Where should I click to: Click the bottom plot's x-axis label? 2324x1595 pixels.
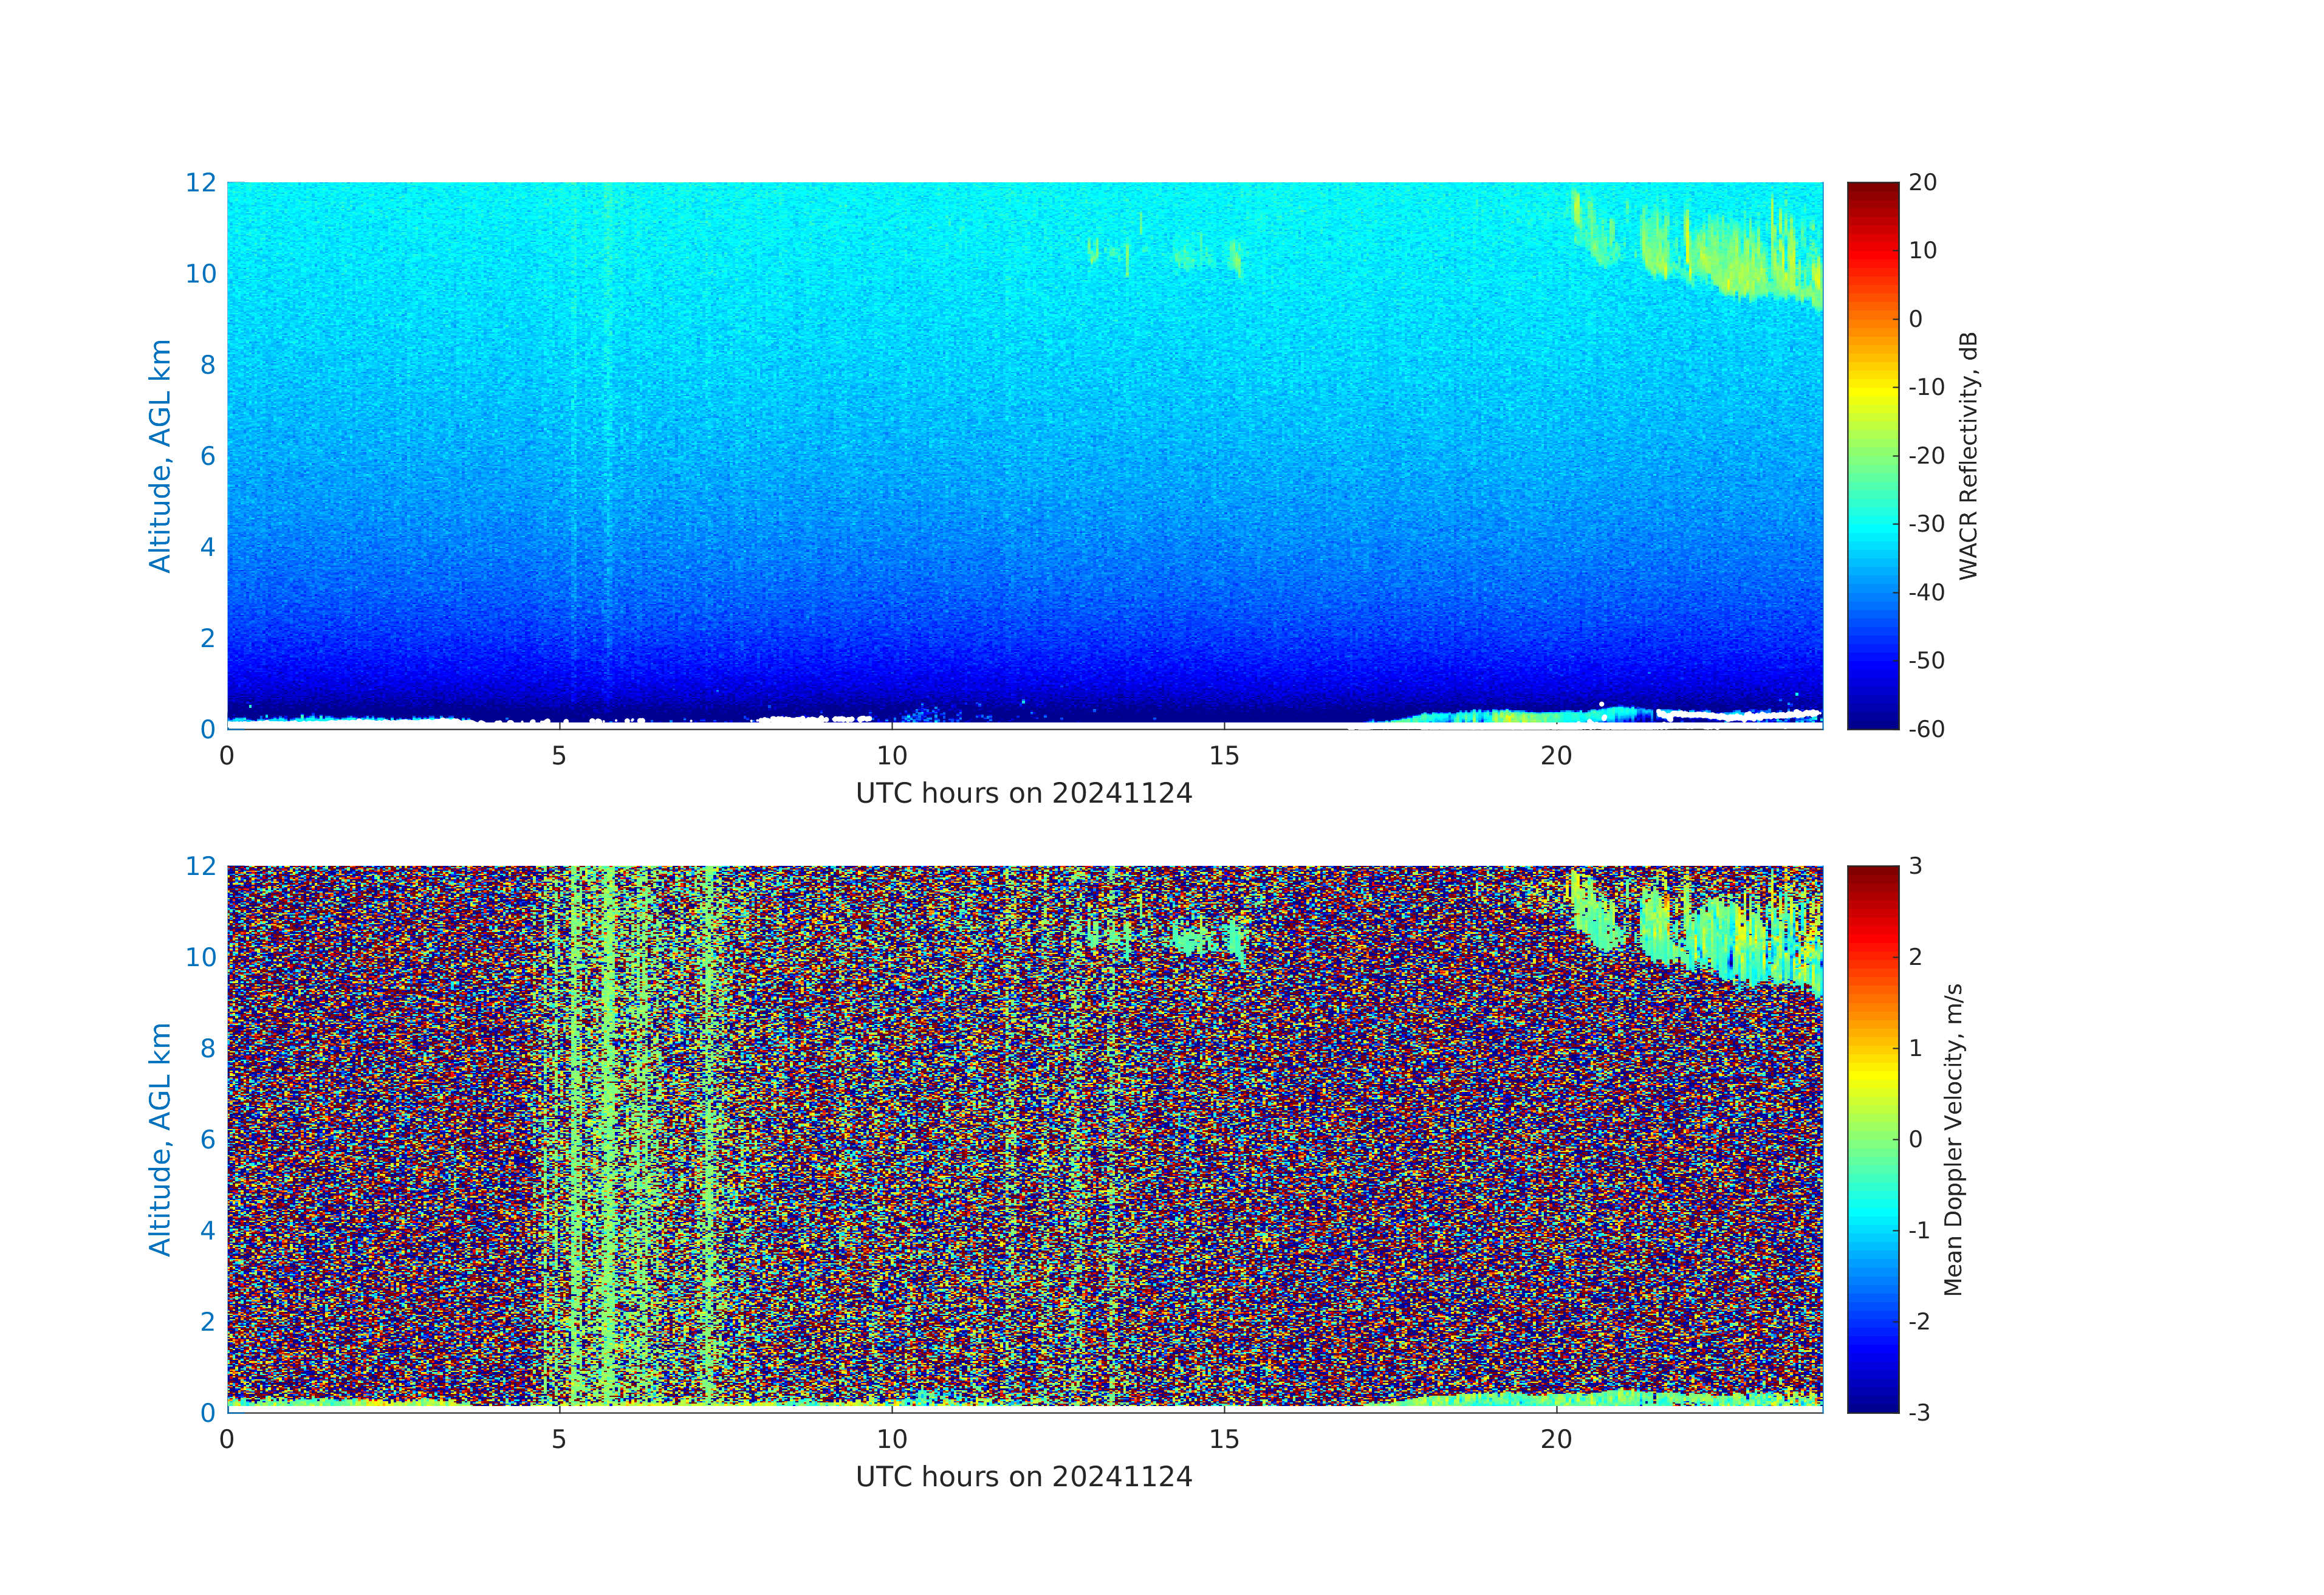tap(1023, 1477)
